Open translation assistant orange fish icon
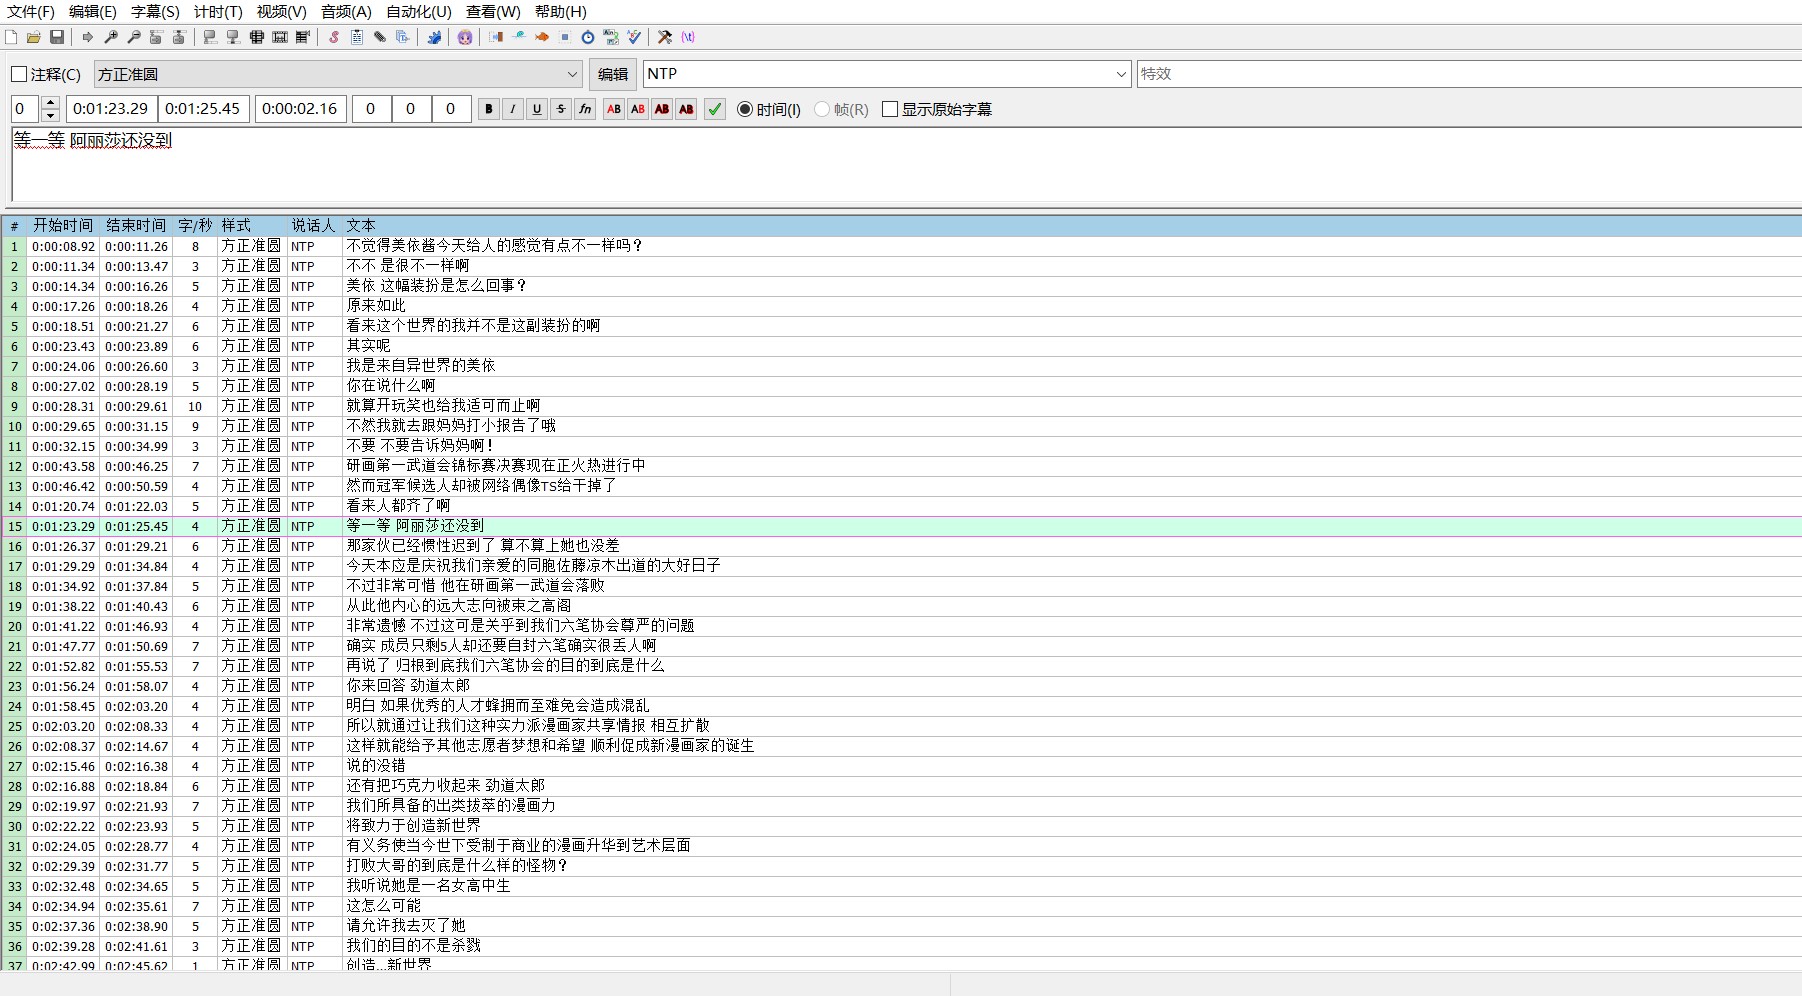Screen dimensions: 1802x996 (541, 37)
